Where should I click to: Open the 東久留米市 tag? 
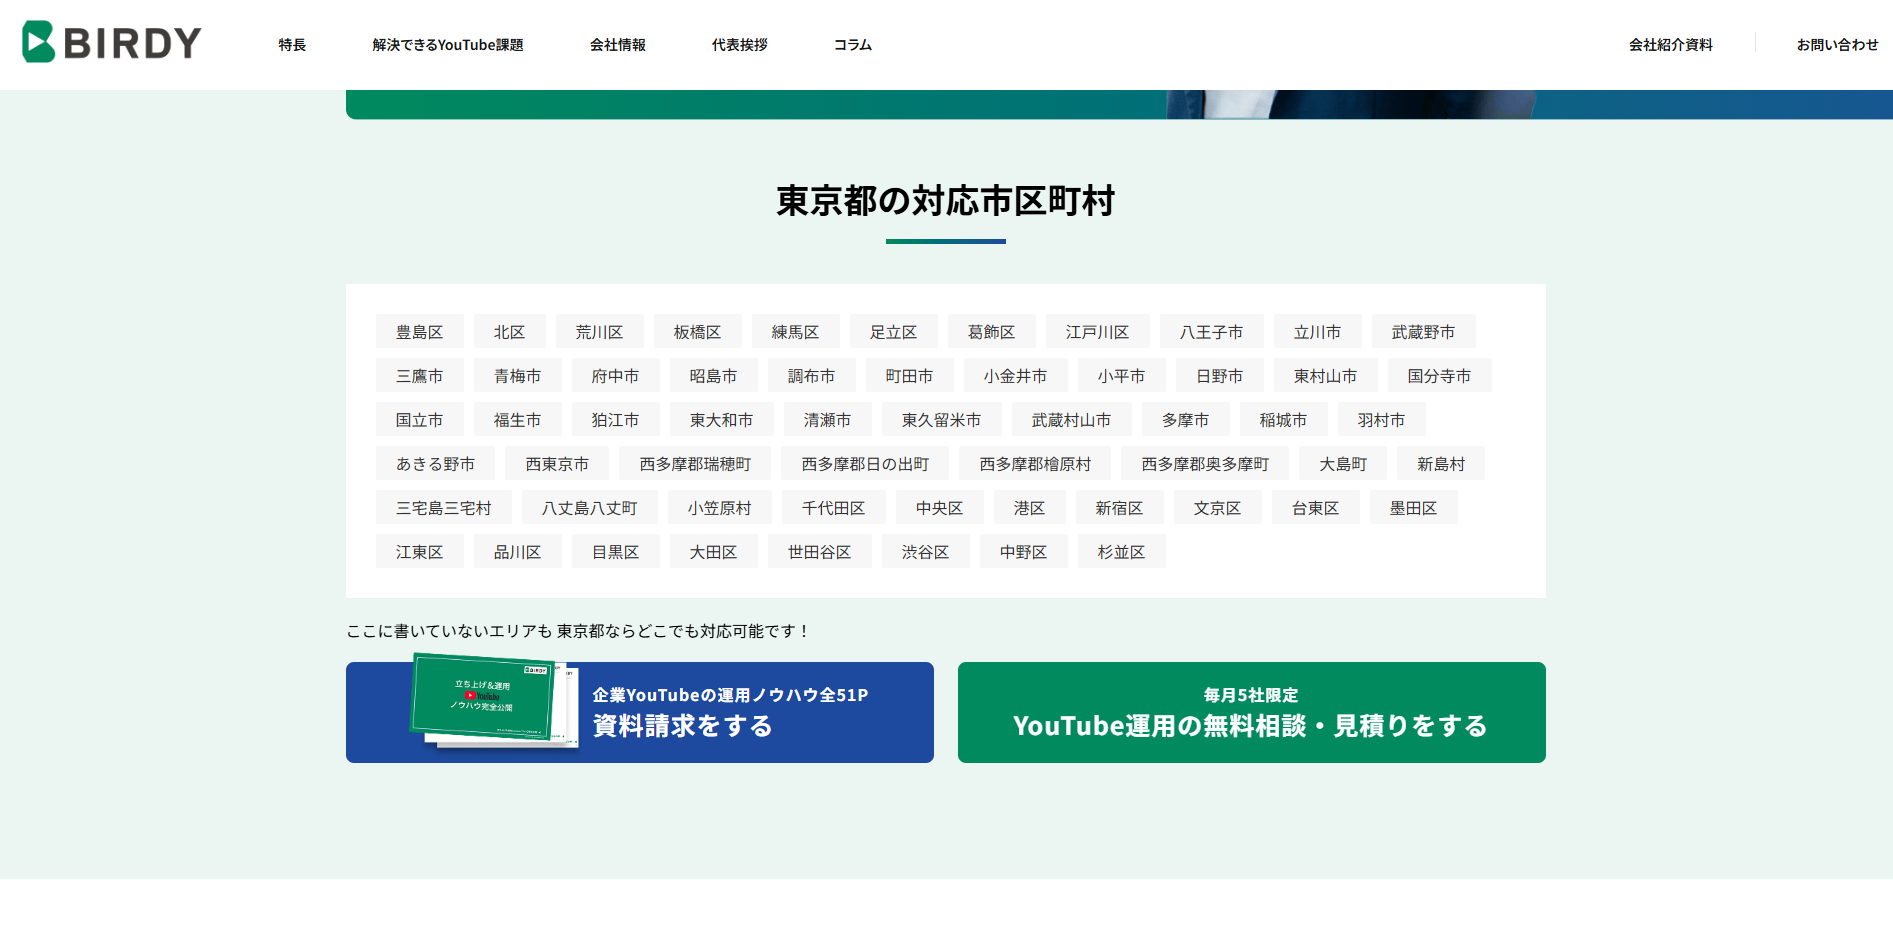pyautogui.click(x=940, y=420)
